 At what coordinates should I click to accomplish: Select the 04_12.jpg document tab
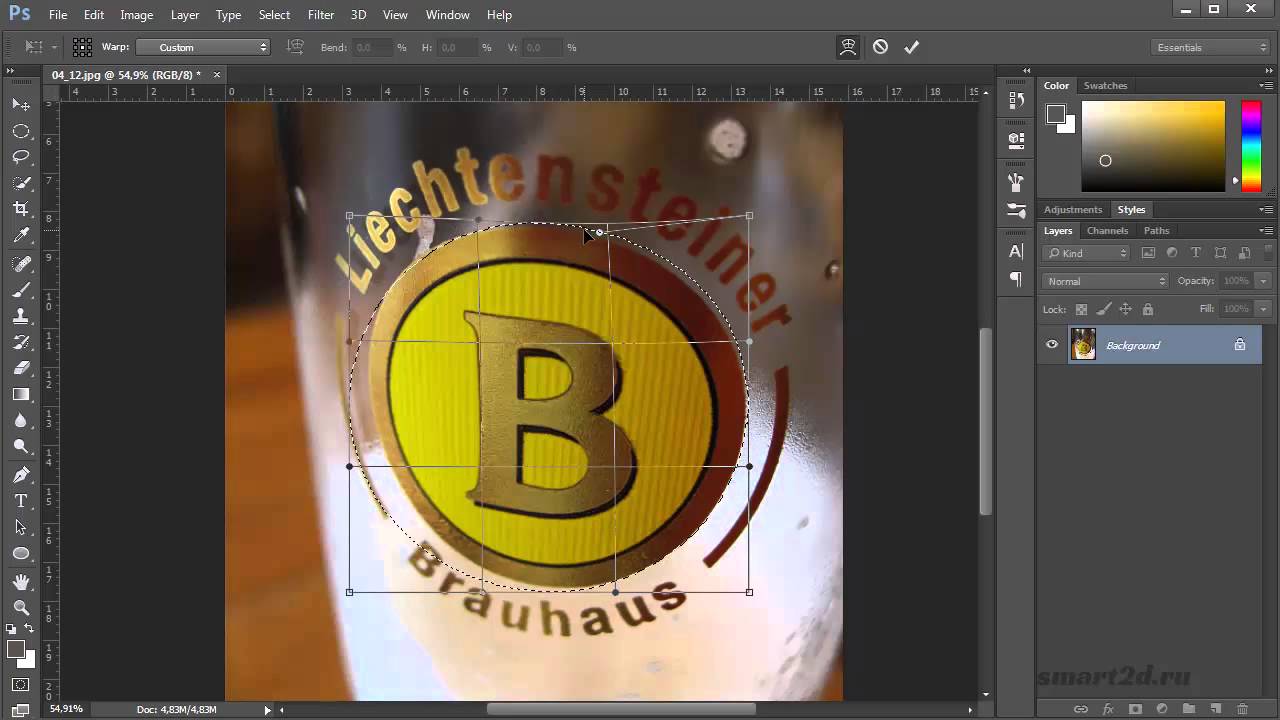126,75
